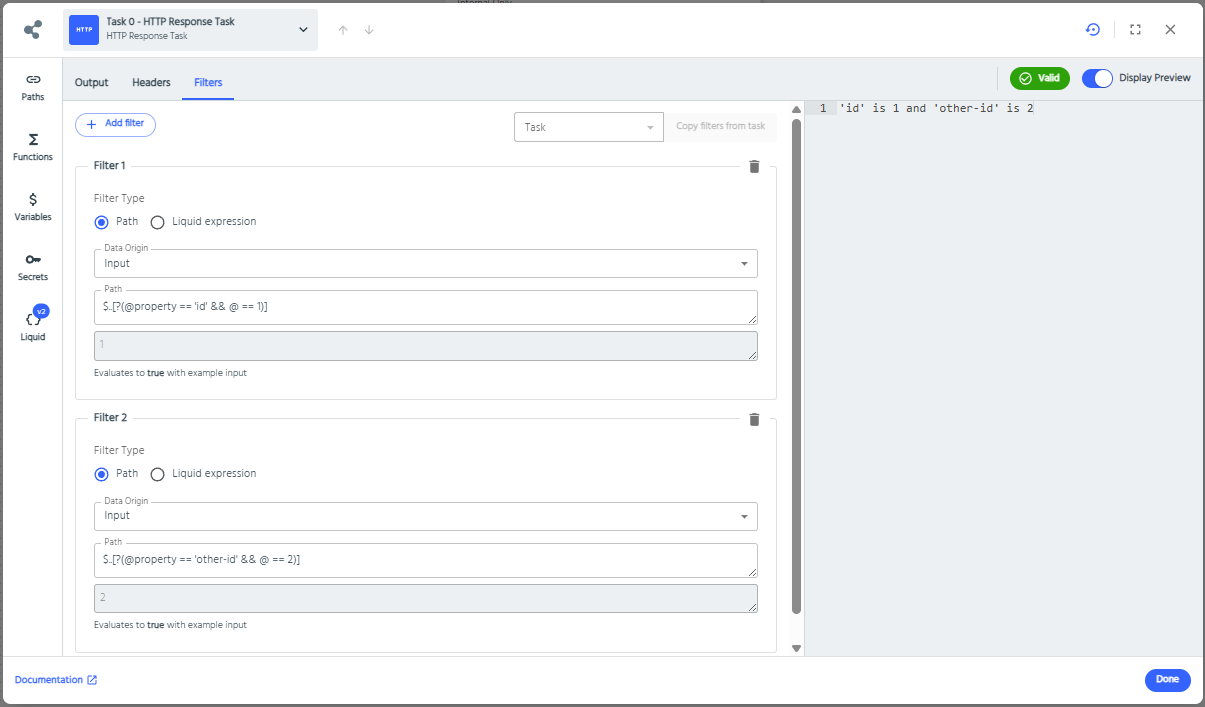The width and height of the screenshot is (1205, 707).
Task: Open the Secrets sidebar panel
Action: tap(33, 267)
